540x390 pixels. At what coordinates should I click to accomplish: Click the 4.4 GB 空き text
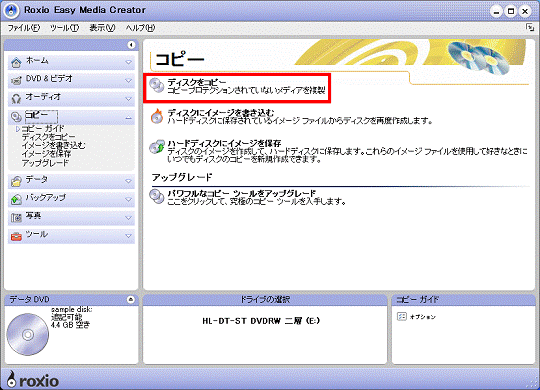(71, 325)
